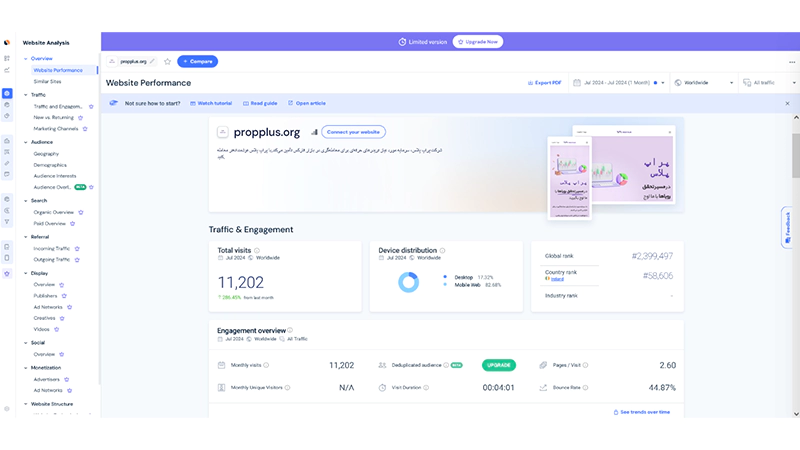Open the Feedback side tab
The image size is (800, 450).
click(x=787, y=228)
